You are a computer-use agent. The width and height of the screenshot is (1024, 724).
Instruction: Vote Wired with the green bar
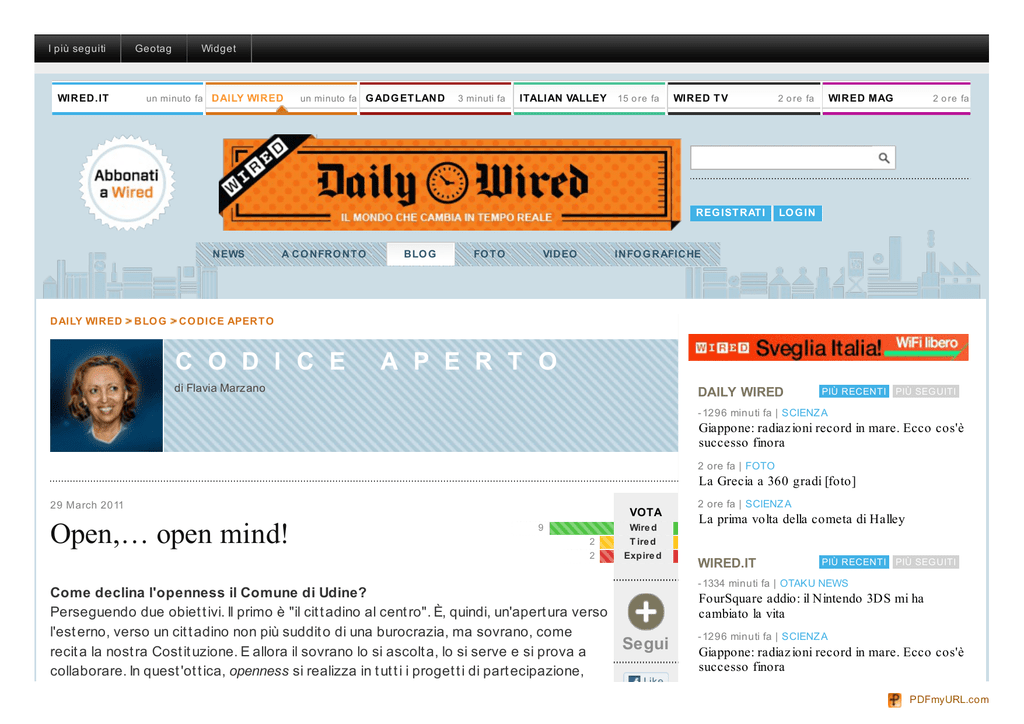tap(581, 528)
